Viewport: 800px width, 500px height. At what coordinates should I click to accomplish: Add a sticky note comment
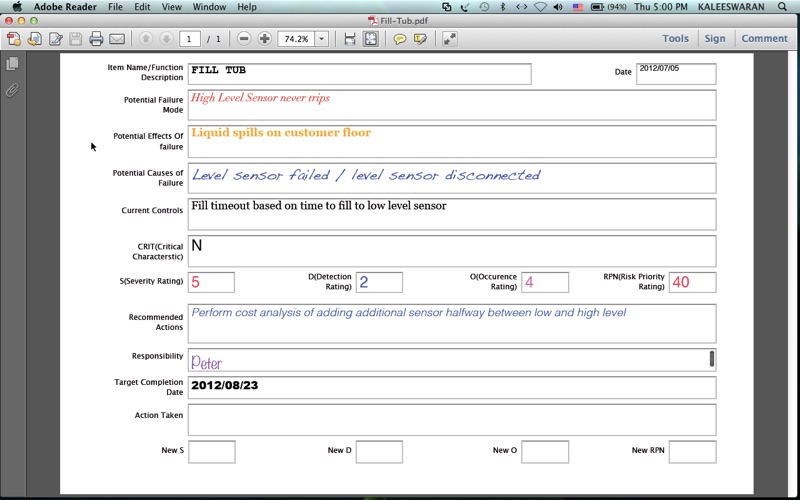(399, 39)
